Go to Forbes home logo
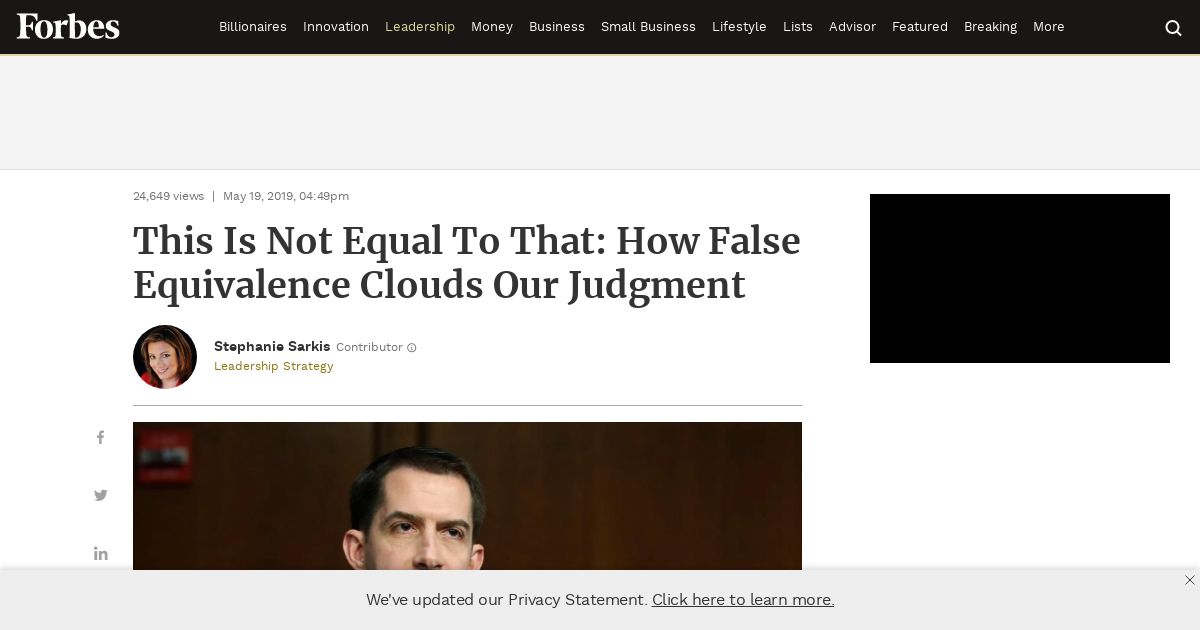1200x630 pixels. click(x=68, y=27)
